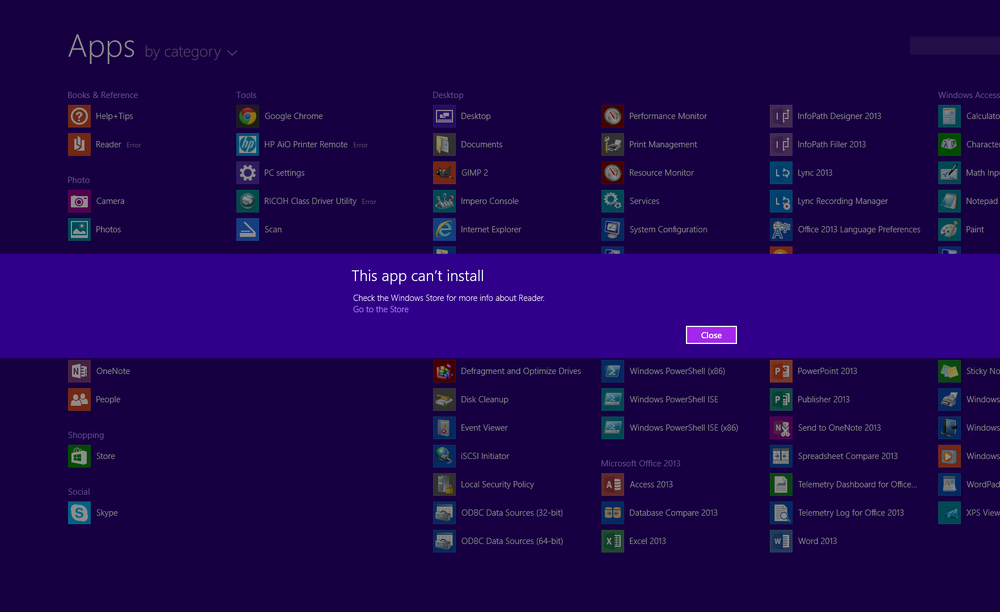Close the 'This app can't install' dialog
Image resolution: width=1000 pixels, height=612 pixels.
[711, 335]
